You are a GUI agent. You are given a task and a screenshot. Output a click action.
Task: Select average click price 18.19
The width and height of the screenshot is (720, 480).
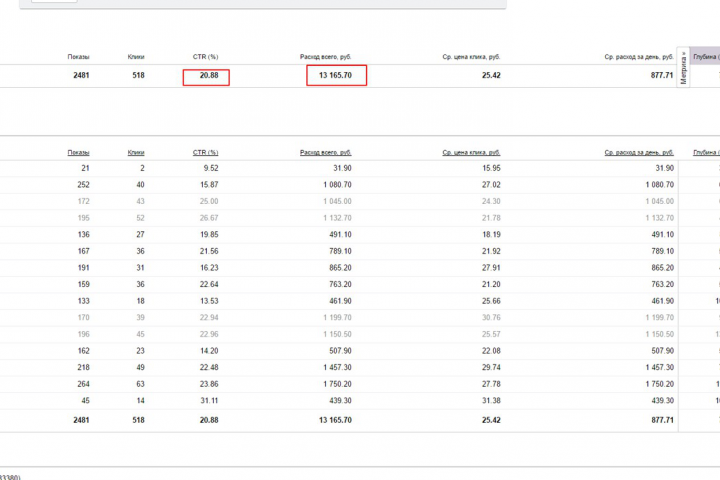(x=491, y=234)
